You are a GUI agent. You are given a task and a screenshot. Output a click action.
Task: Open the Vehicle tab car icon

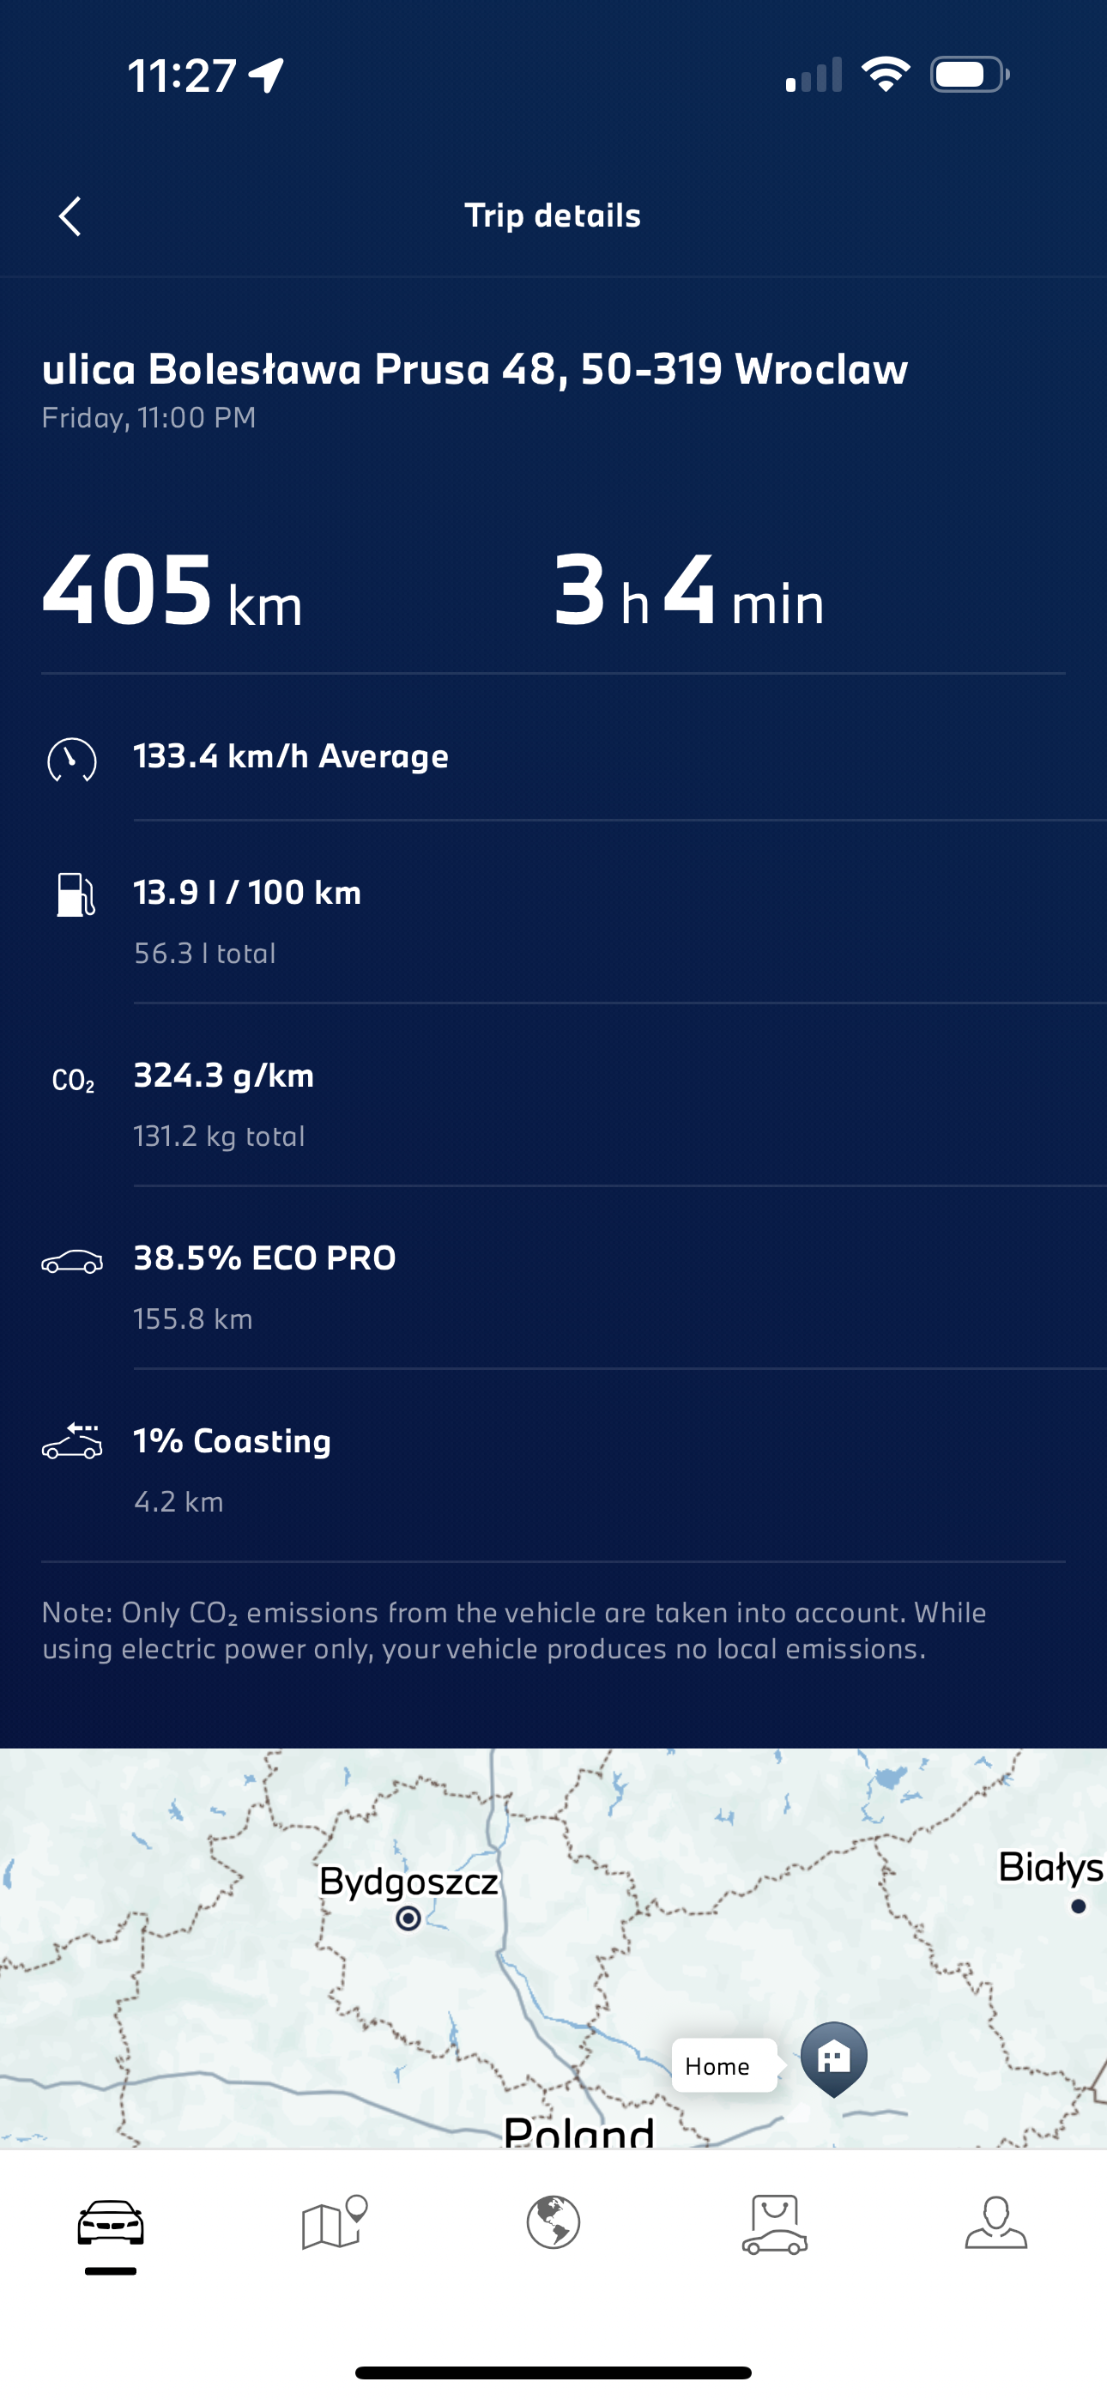click(111, 2223)
